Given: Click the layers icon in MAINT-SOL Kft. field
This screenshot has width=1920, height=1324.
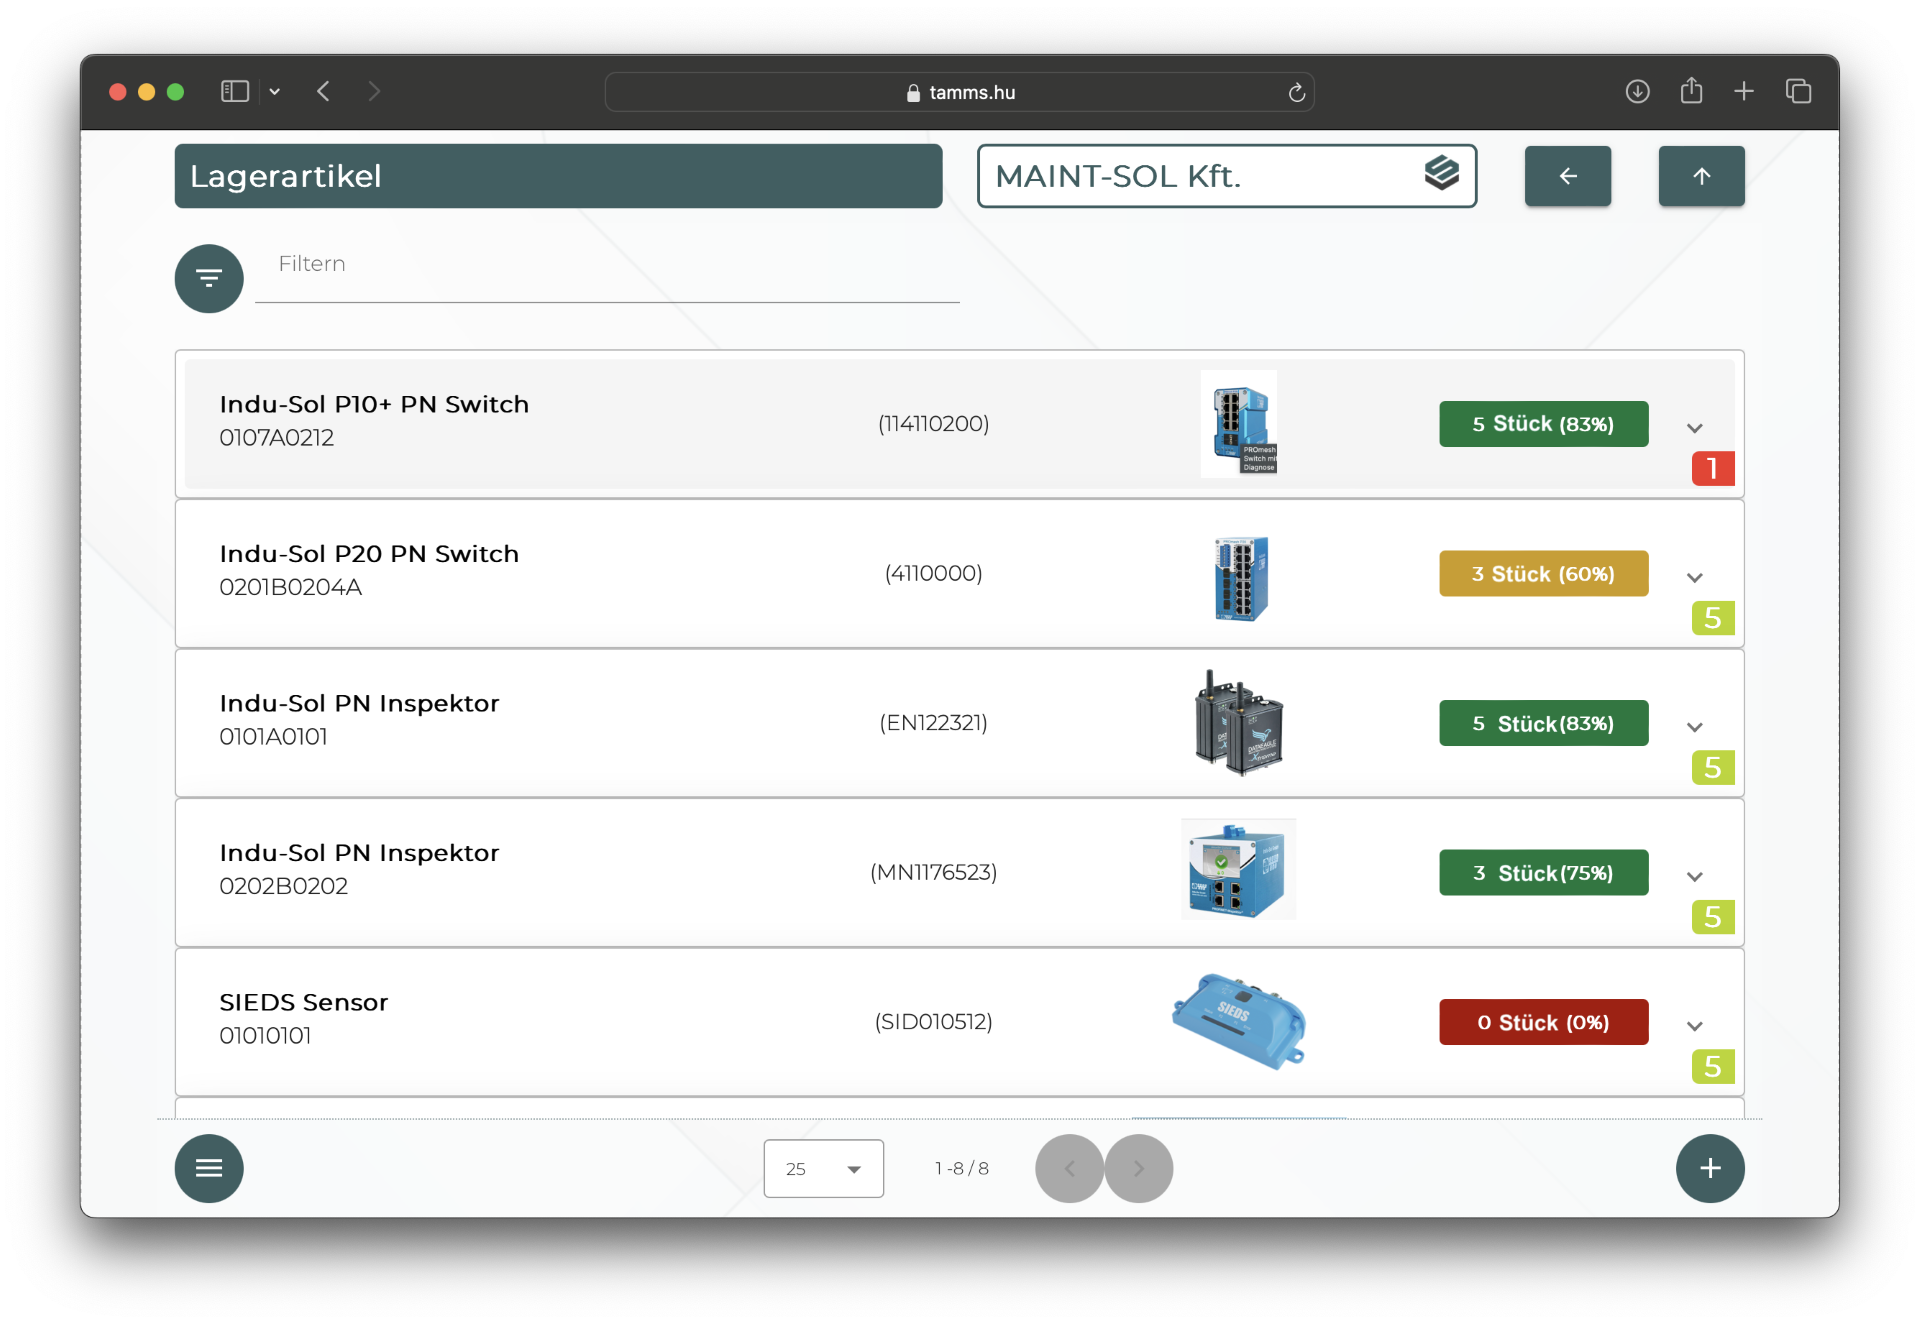Looking at the screenshot, I should tap(1441, 174).
